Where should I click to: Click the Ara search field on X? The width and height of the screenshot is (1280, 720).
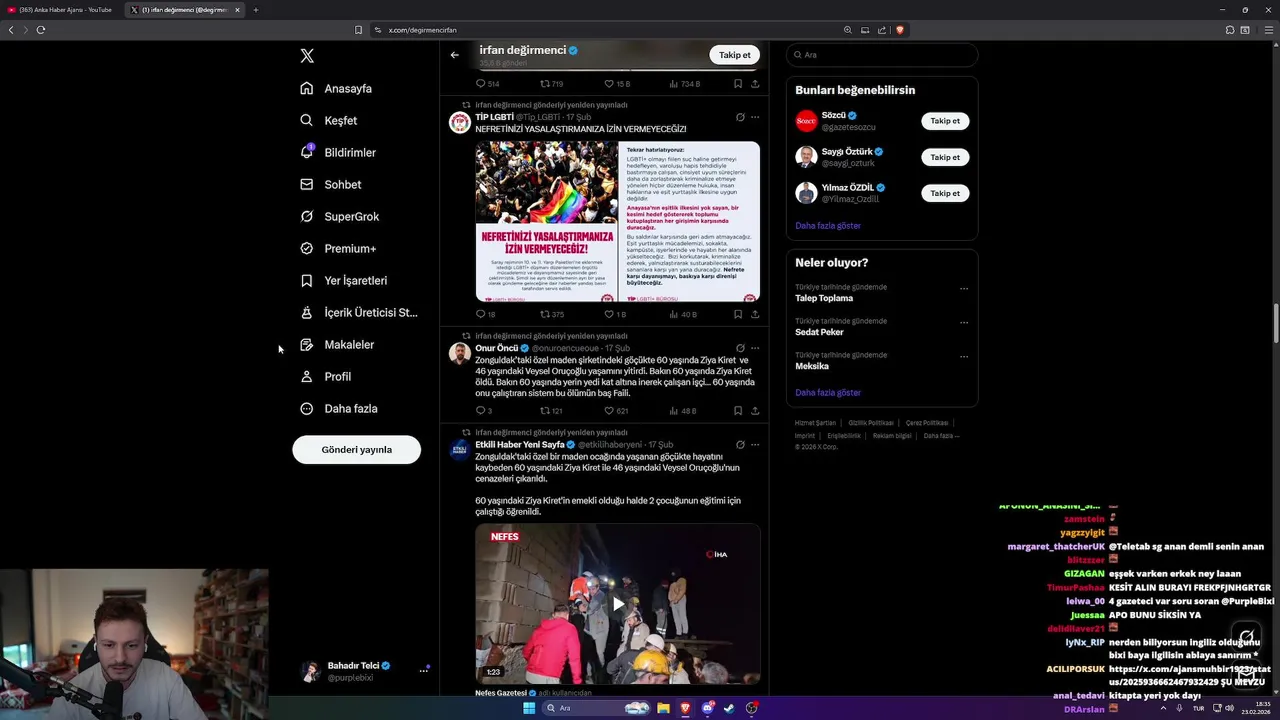(882, 55)
